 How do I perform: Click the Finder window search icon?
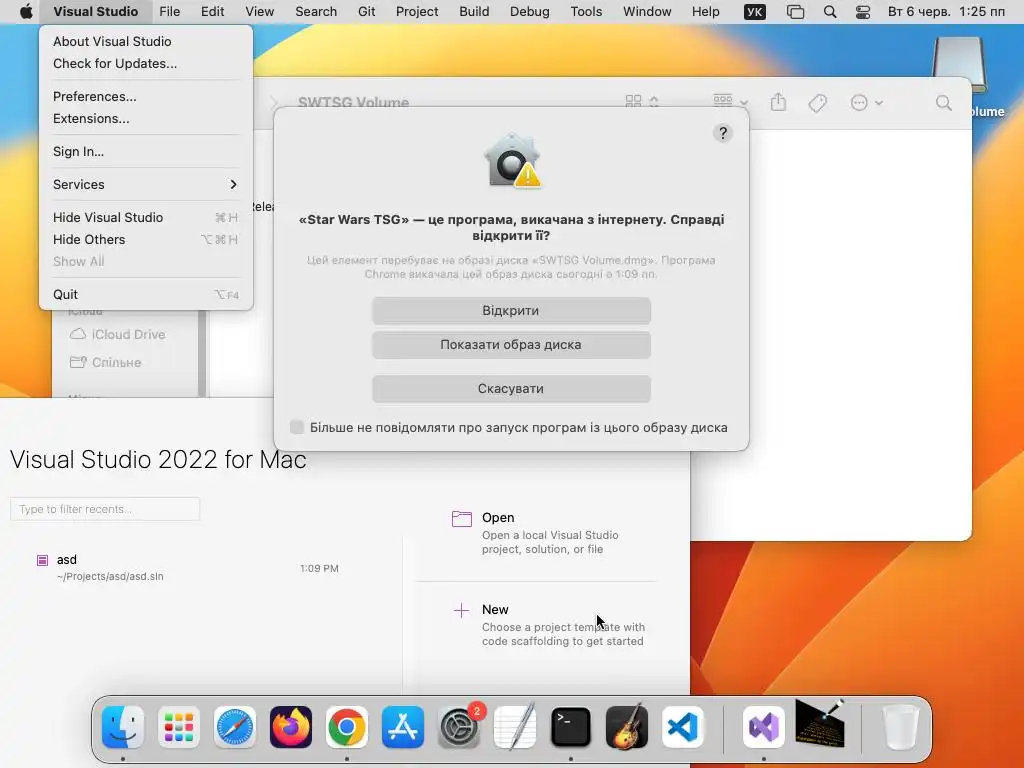(x=944, y=103)
